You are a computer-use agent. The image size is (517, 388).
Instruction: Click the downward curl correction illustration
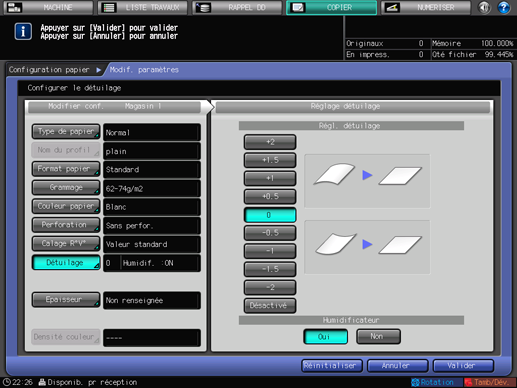[x=367, y=247]
